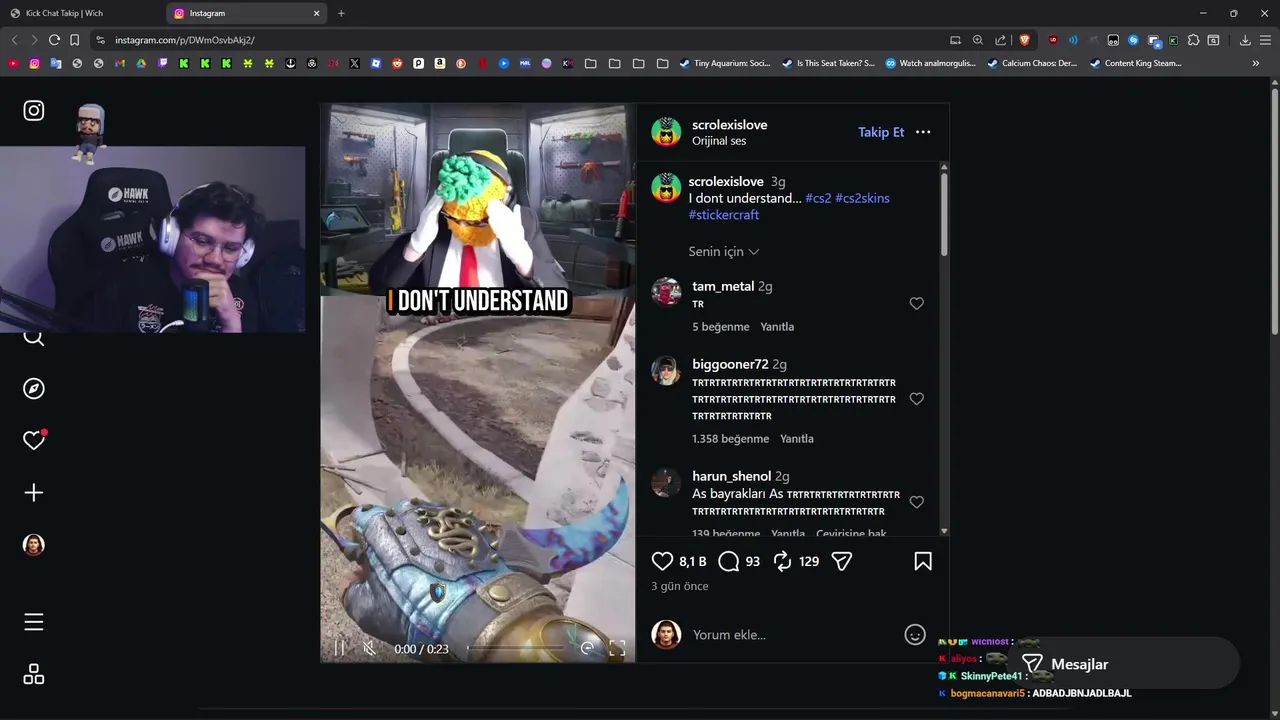This screenshot has width=1280, height=720.
Task: Repost using the icon showing 129
Action: click(x=783, y=561)
